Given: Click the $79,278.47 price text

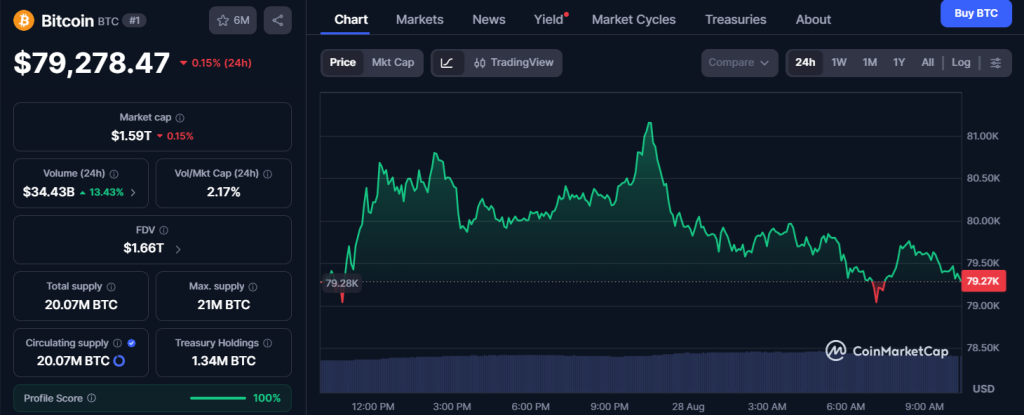Looking at the screenshot, I should click(92, 63).
